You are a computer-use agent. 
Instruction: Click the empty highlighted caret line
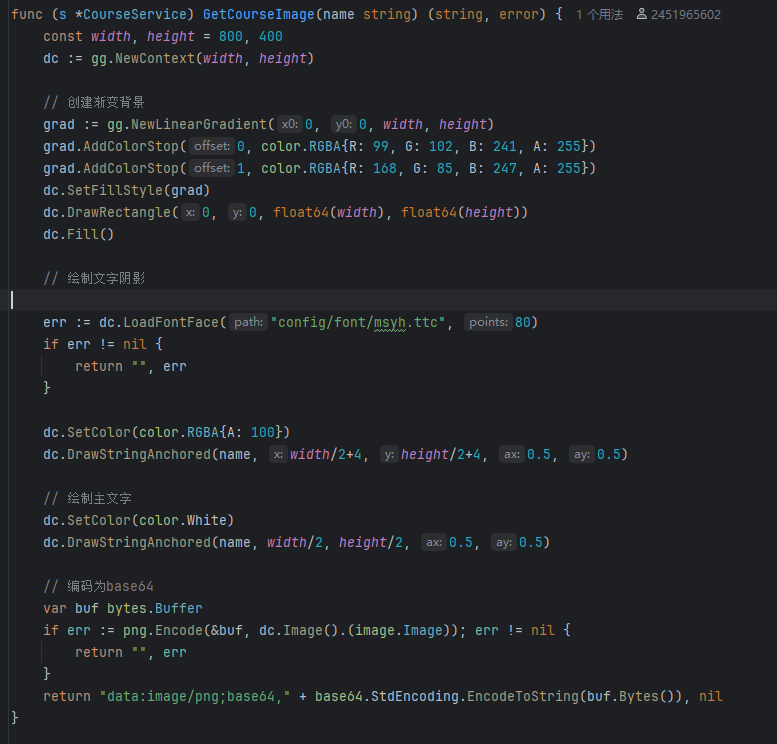388,300
